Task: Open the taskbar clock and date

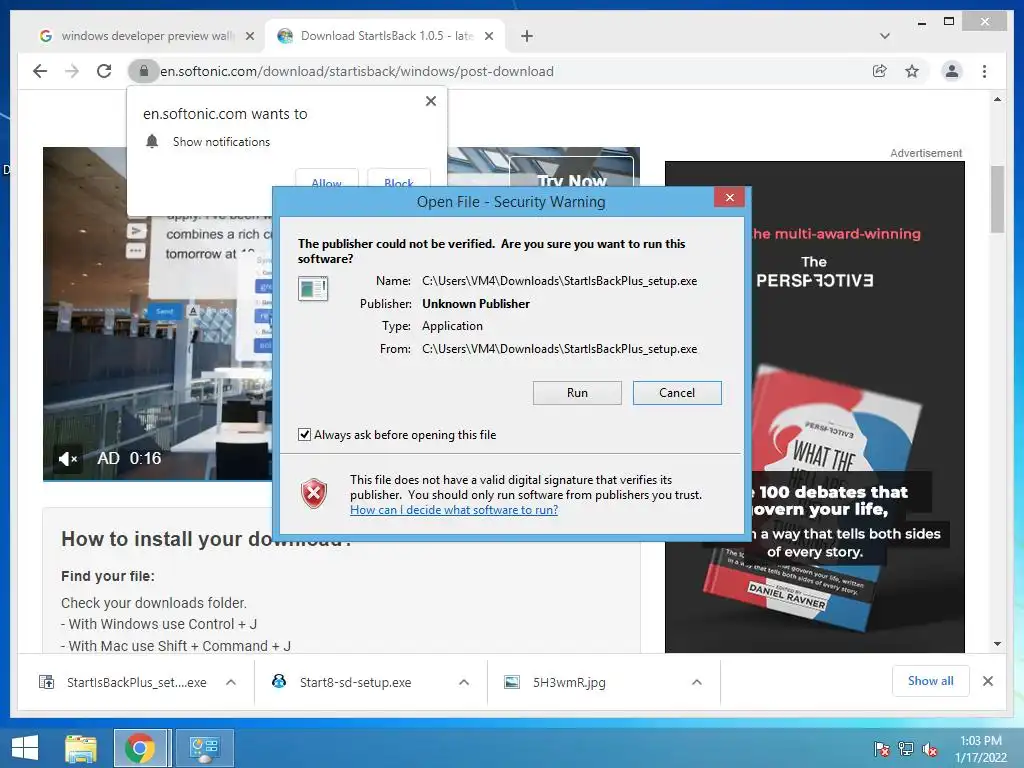Action: (980, 749)
